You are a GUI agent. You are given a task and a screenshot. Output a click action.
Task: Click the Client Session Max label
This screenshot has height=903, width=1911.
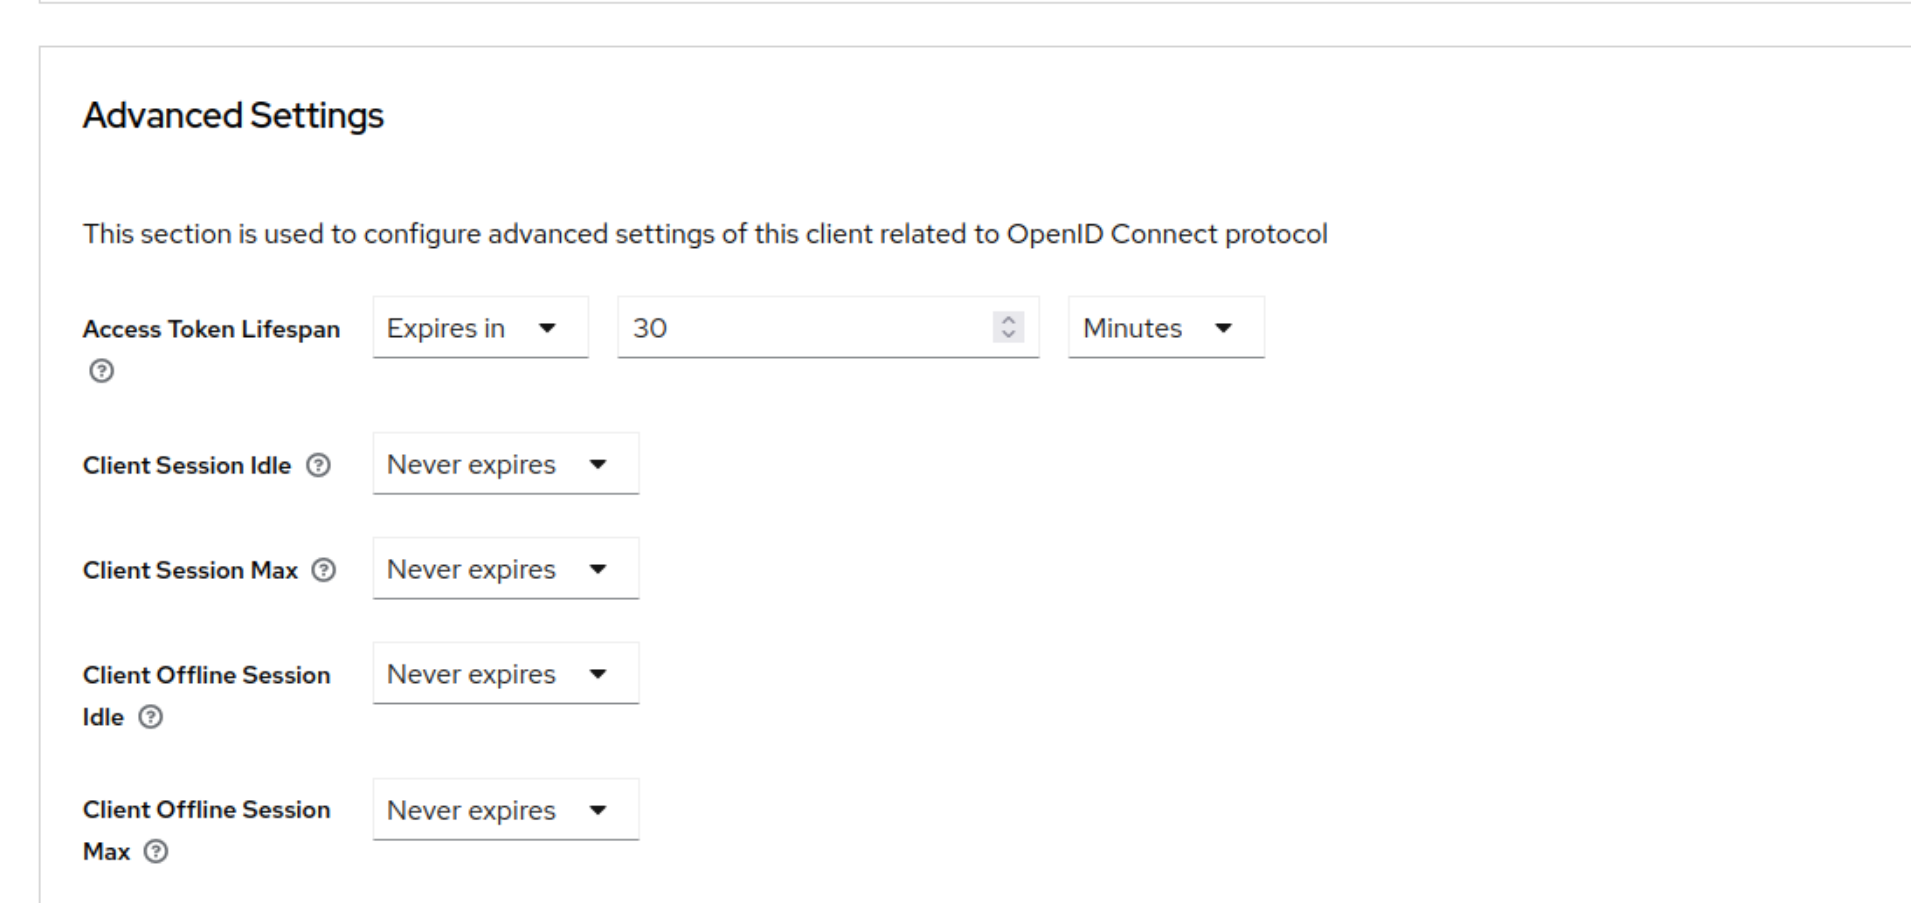[x=190, y=570]
